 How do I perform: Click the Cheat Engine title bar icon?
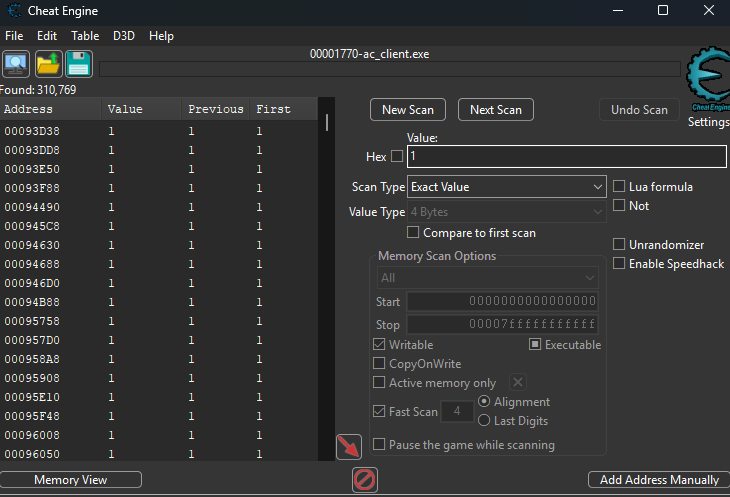13,11
